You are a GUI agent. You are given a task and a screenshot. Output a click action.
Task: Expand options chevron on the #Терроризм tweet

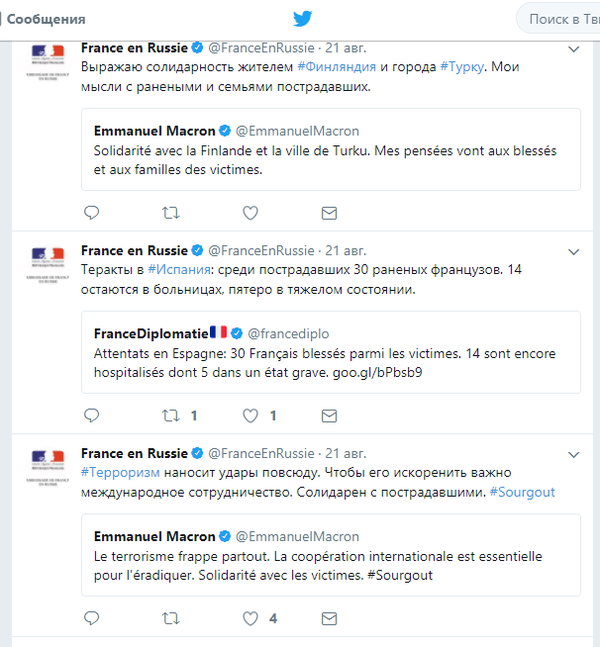[x=574, y=455]
